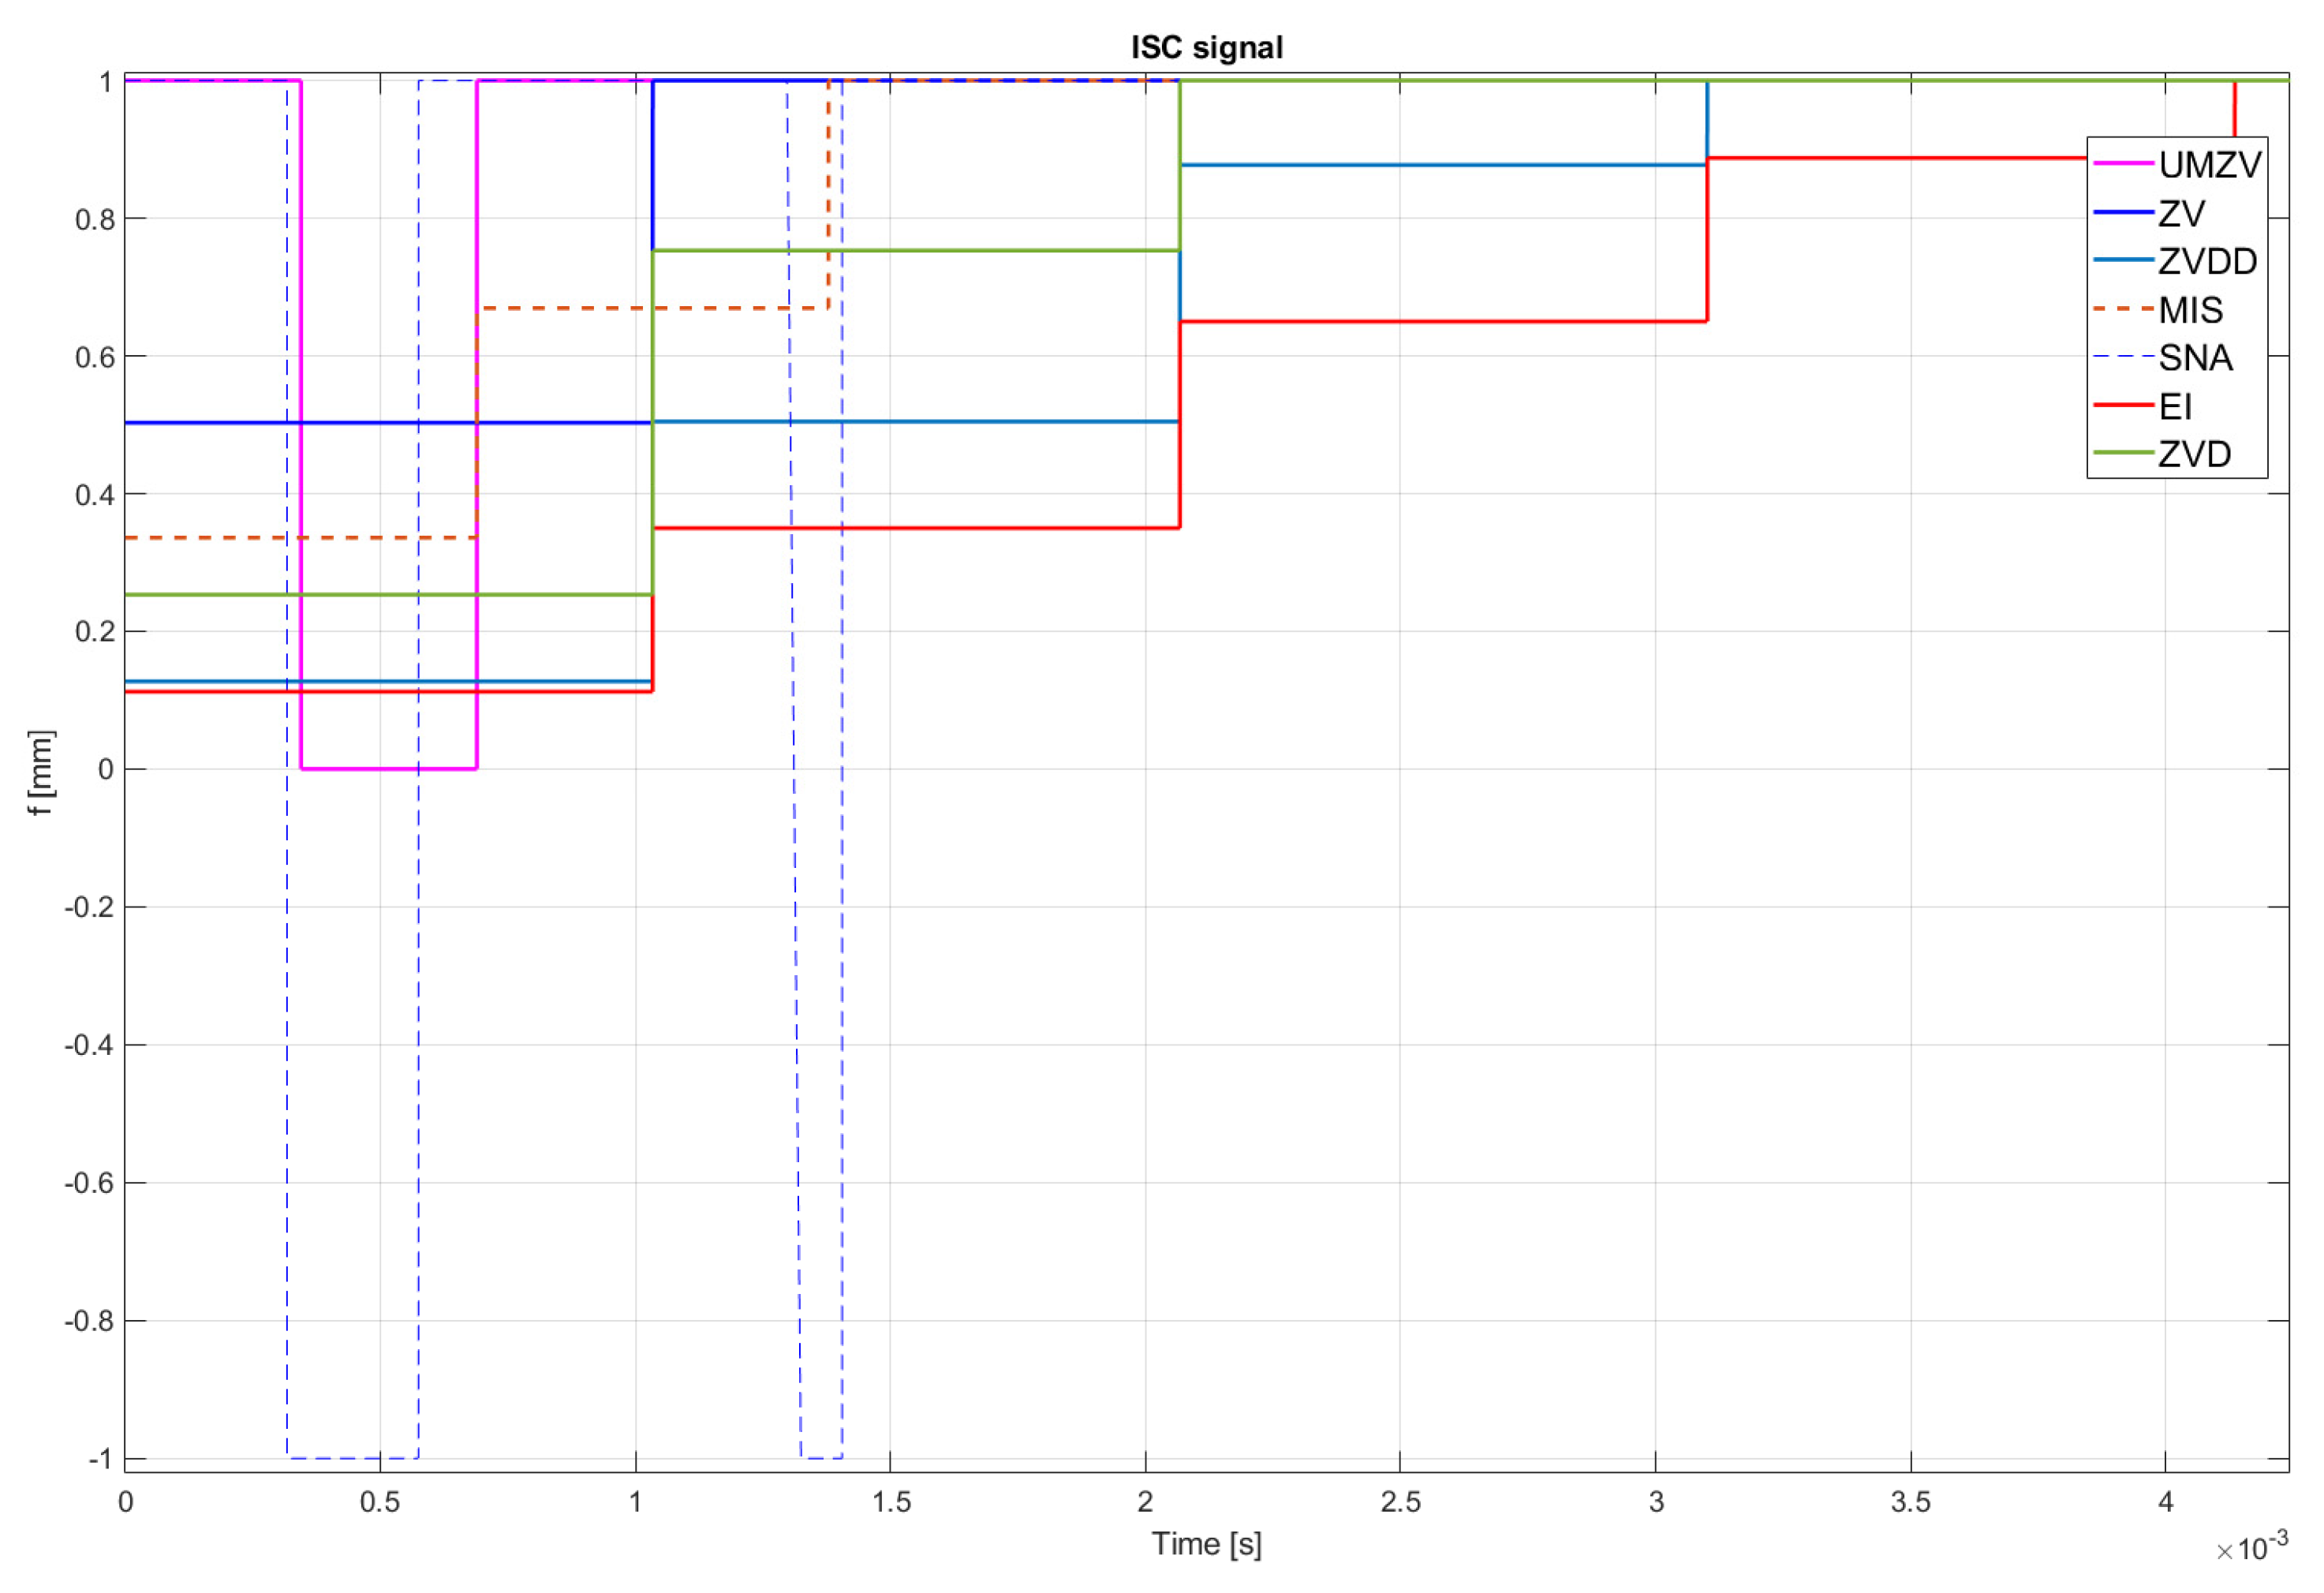Click the ZVD legend label
The height and width of the screenshot is (1593, 2324).
[x=2194, y=454]
